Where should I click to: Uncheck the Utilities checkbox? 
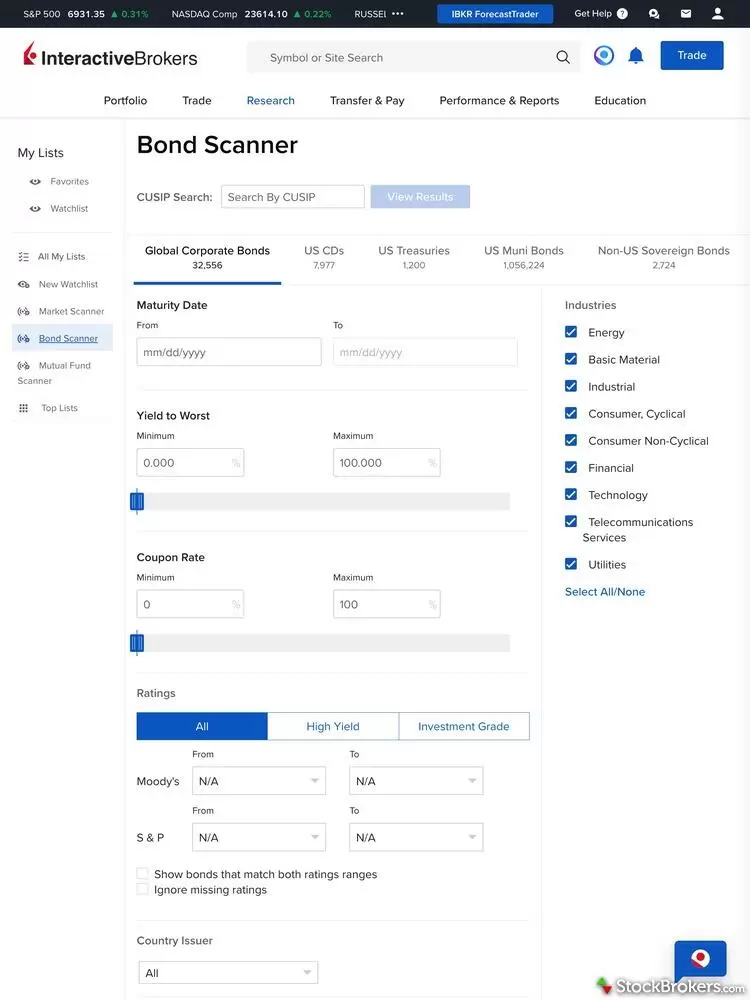pyautogui.click(x=571, y=564)
